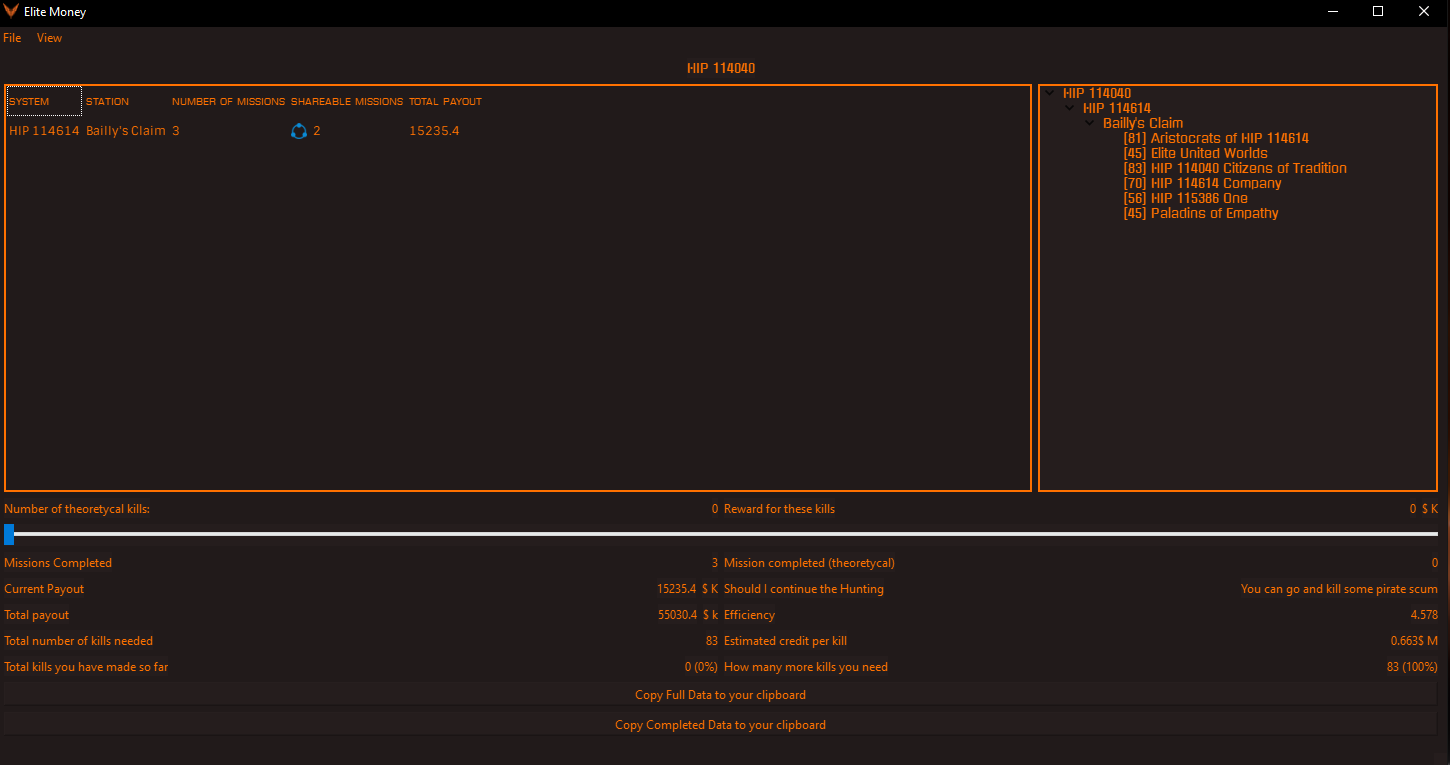Image resolution: width=1450 pixels, height=765 pixels.
Task: Click the Total payout label
Action: click(x=37, y=615)
